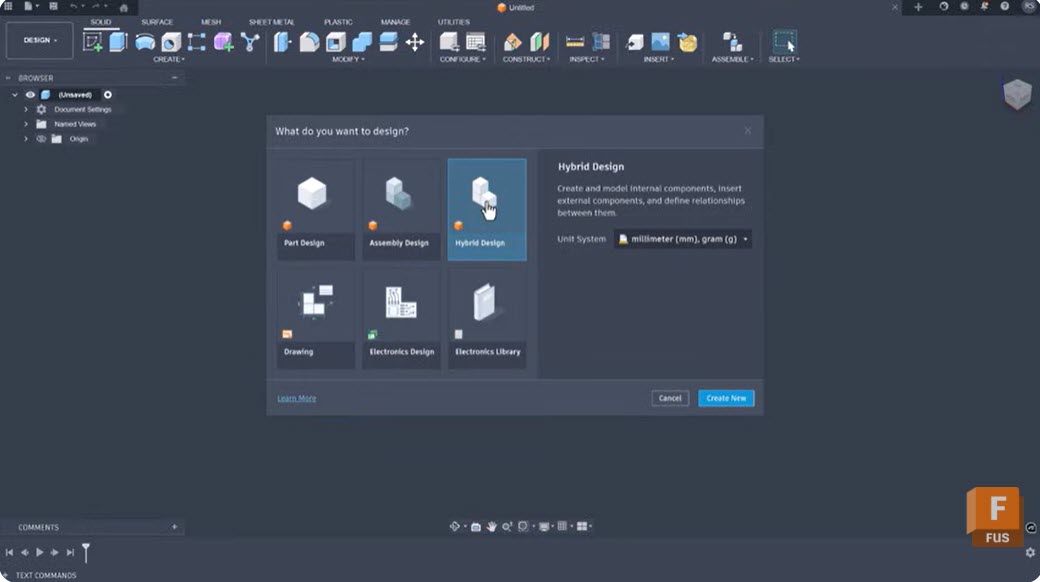Click the Move/Copy arrows icon

pos(415,42)
